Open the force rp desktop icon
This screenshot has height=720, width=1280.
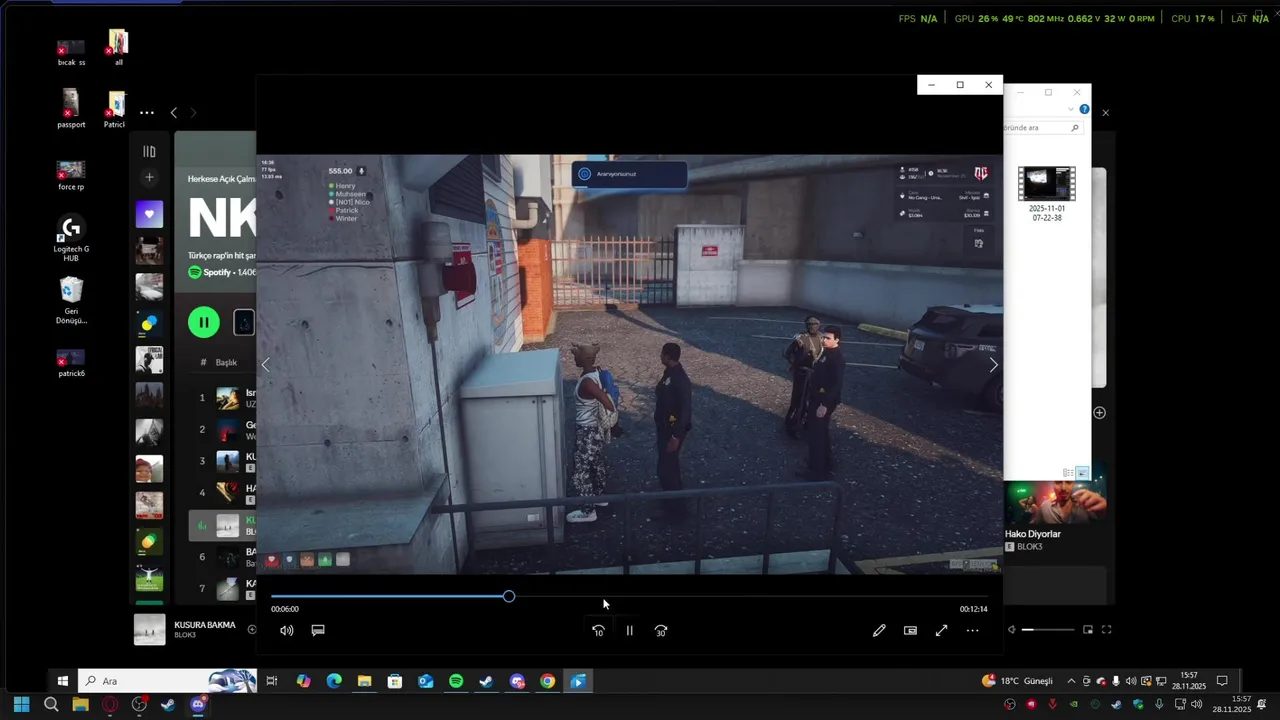tap(71, 176)
